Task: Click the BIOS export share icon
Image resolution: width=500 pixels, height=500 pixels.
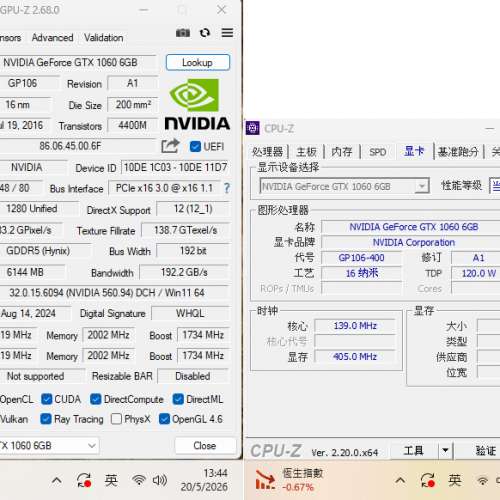Action: [170, 146]
